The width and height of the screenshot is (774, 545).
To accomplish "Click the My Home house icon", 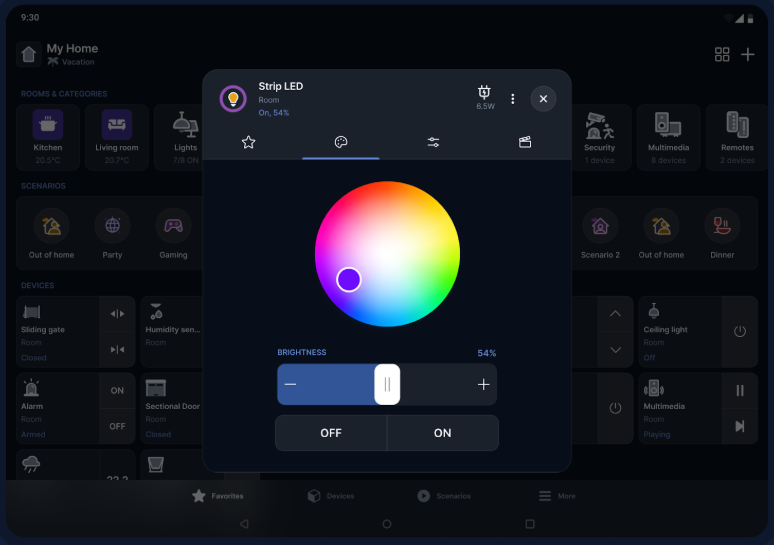I will (29, 54).
